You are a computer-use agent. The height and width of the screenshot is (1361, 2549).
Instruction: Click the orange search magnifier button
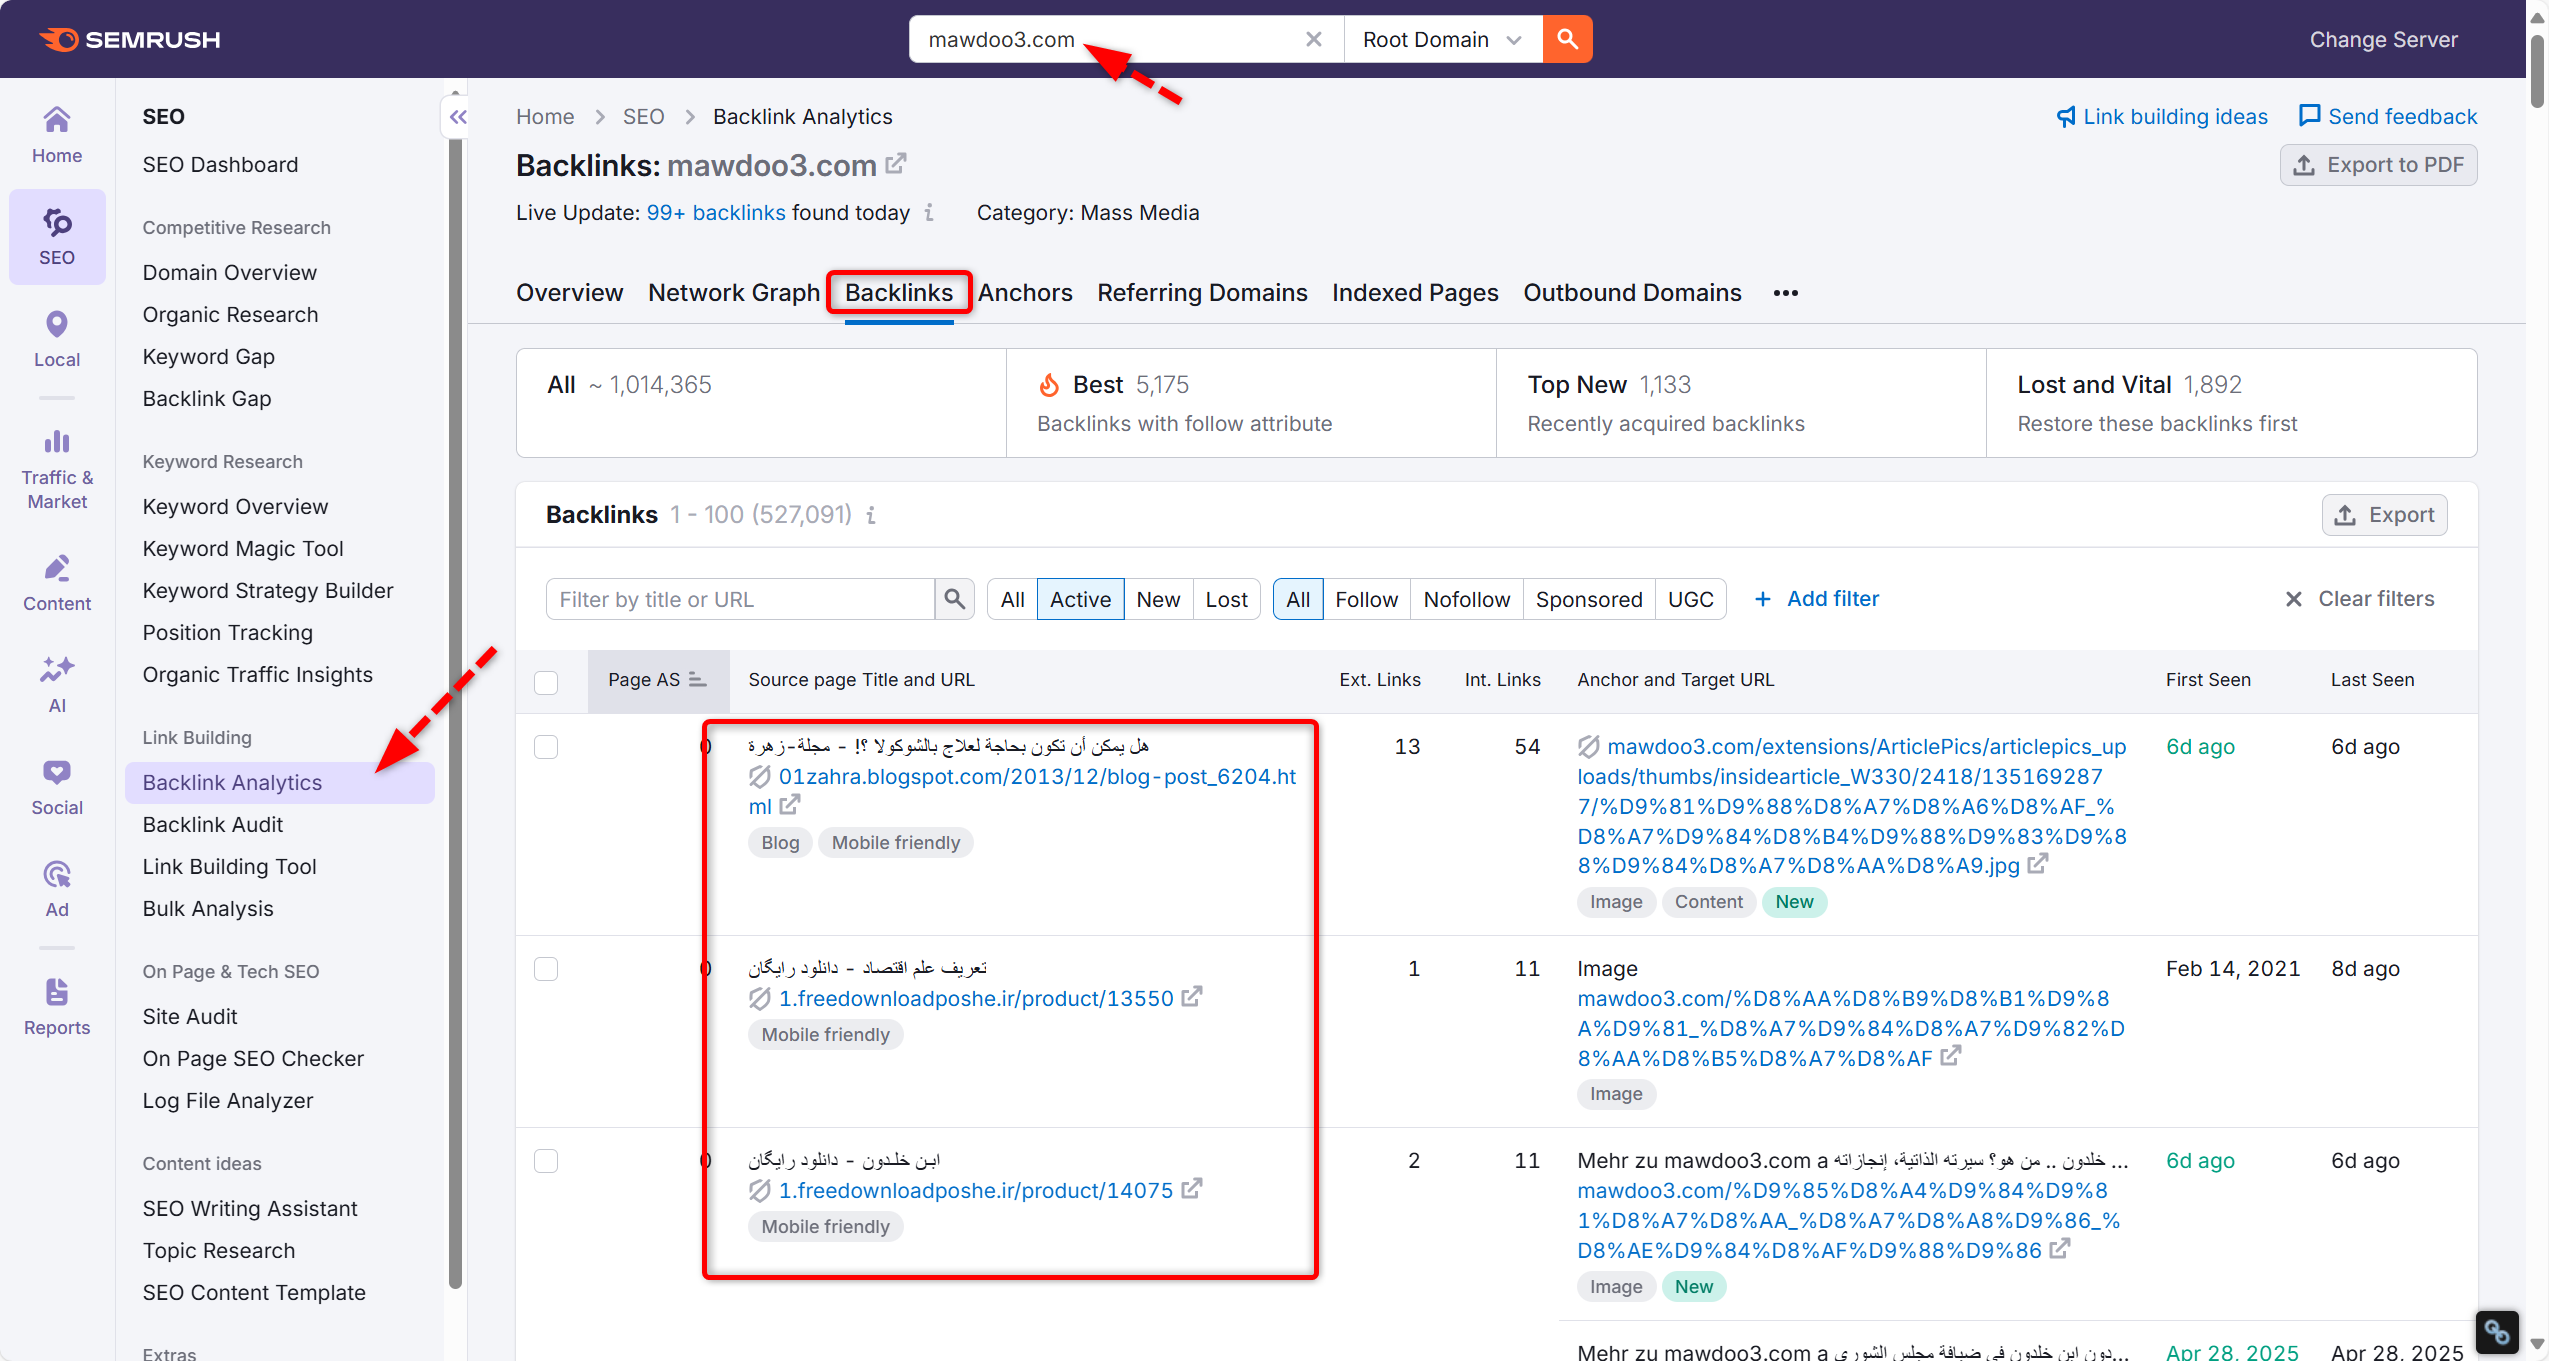point(1567,39)
